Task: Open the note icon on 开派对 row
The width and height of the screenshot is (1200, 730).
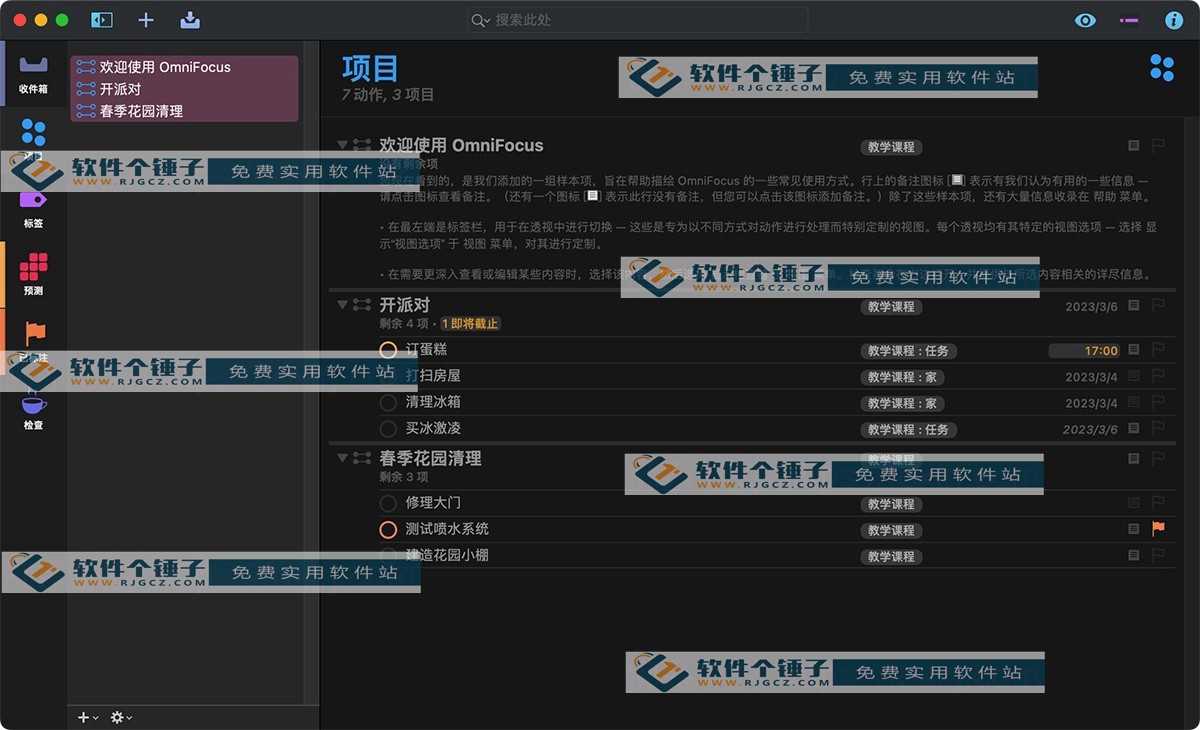Action: coord(1133,305)
